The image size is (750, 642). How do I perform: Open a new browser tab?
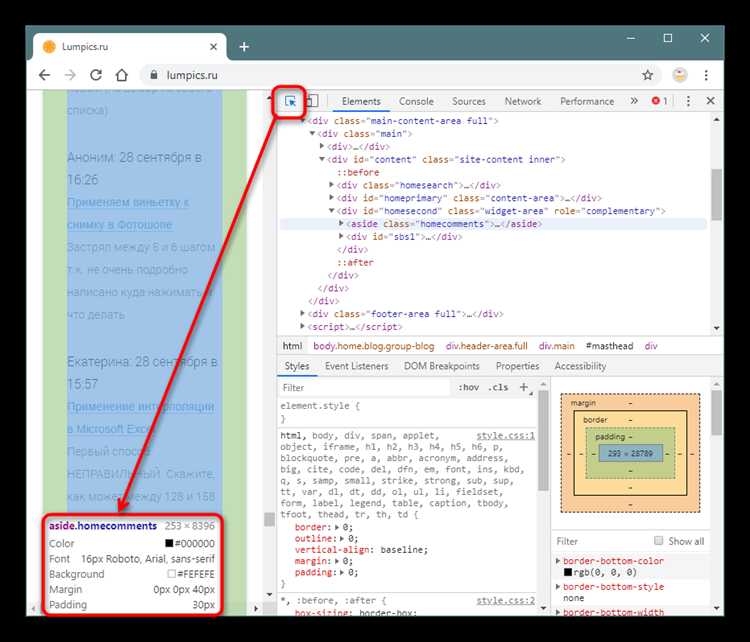tap(244, 47)
